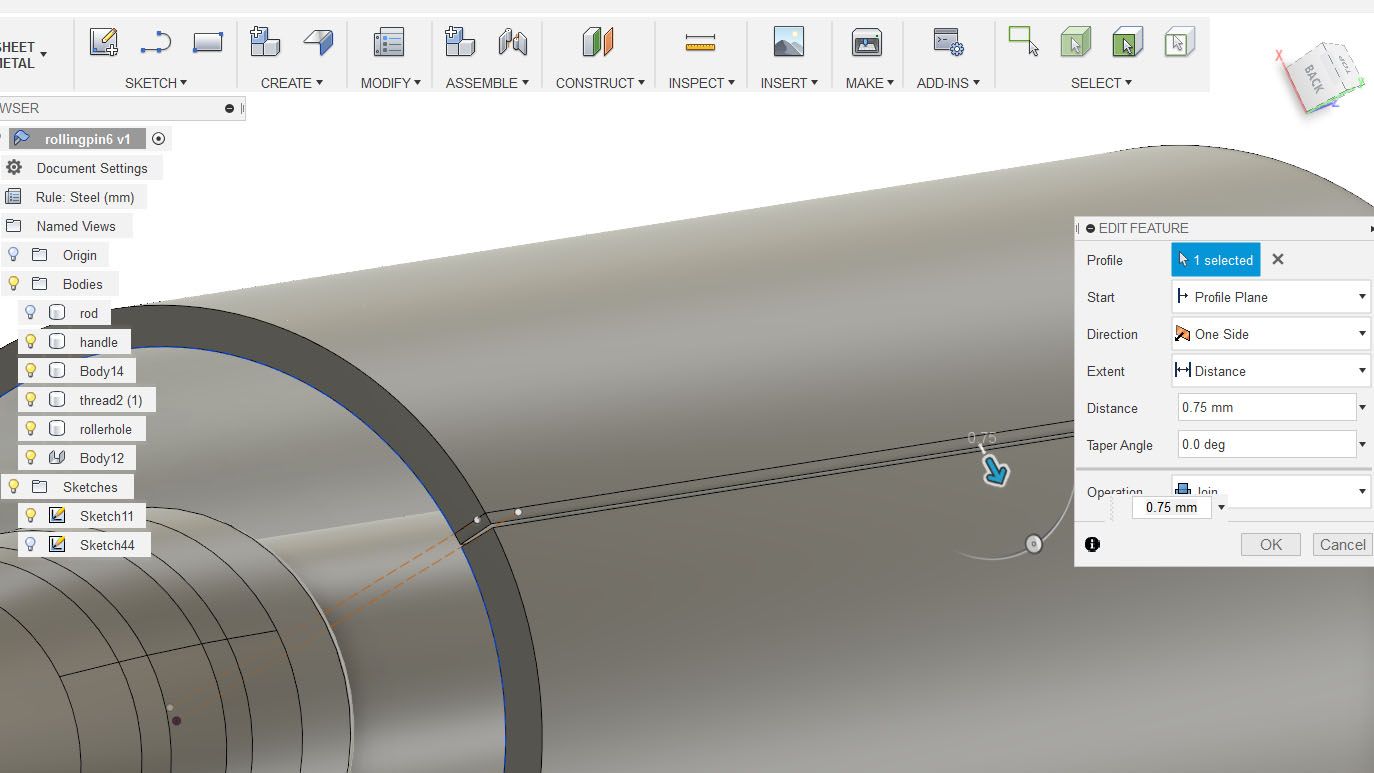Clear the Profile selection with the X
This screenshot has width=1374, height=773.
(x=1278, y=260)
